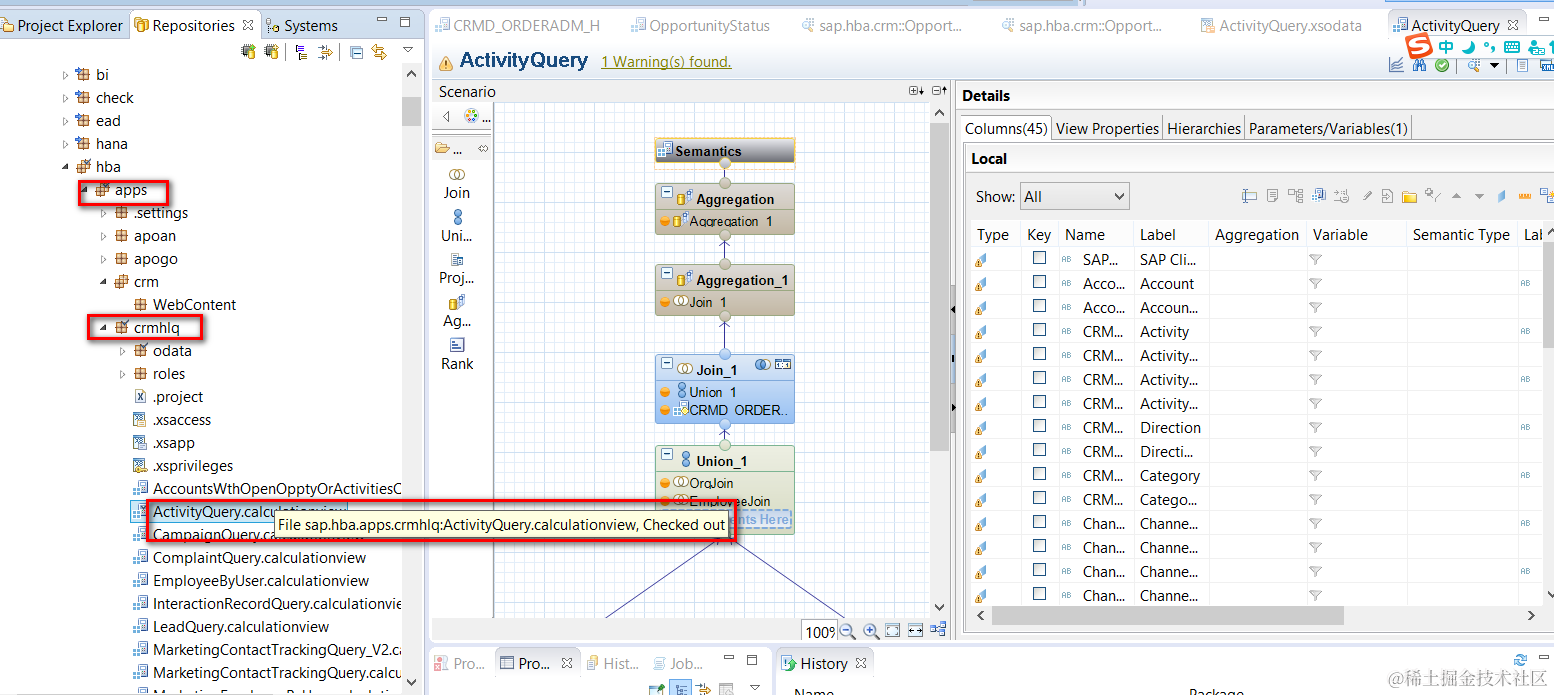Screen dimensions: 1554x695
Task: Collapse the Join_1 node
Action: pyautogui.click(x=665, y=362)
